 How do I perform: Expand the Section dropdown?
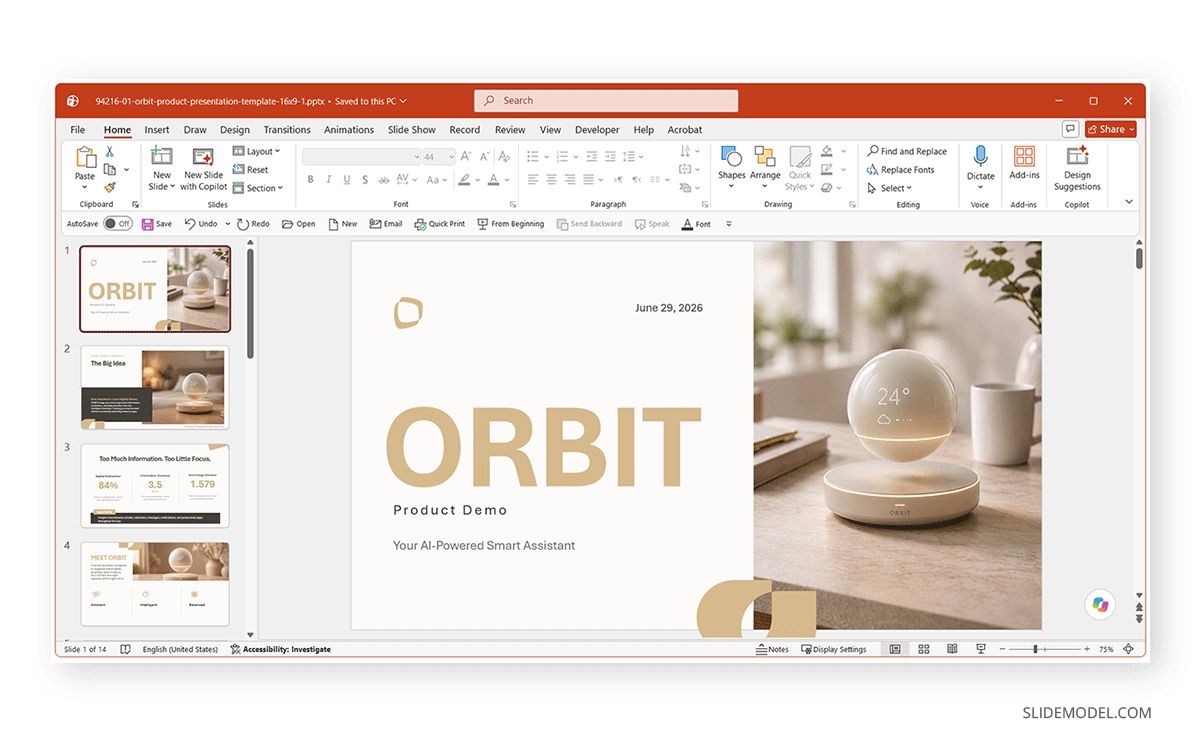[258, 188]
